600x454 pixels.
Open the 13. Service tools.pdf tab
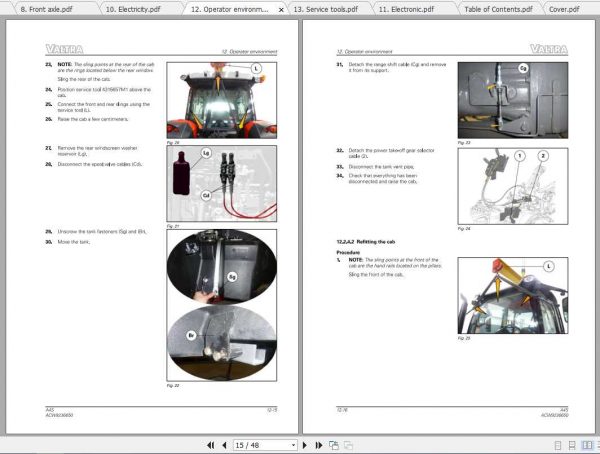[325, 9]
